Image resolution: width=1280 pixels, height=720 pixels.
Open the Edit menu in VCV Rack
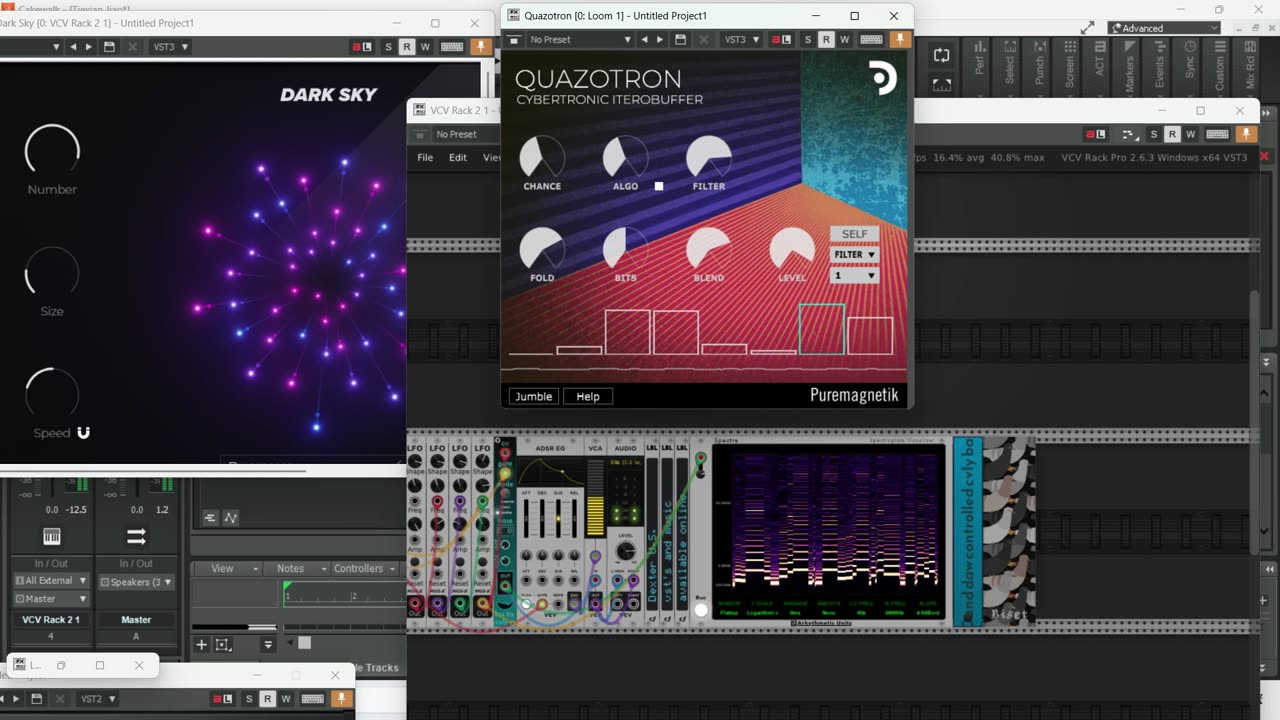(458, 158)
